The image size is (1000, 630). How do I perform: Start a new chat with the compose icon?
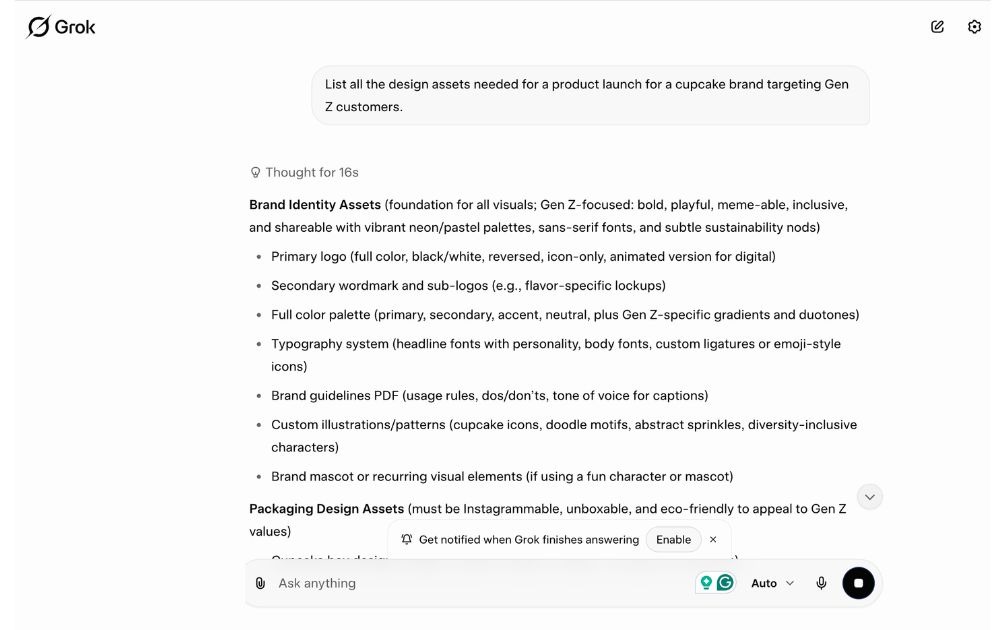point(936,26)
